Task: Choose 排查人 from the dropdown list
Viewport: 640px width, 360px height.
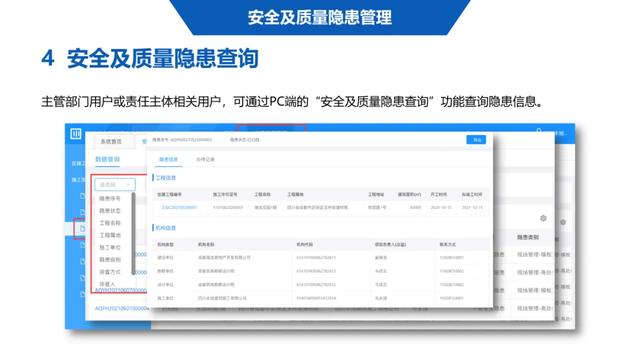Action: 107,284
